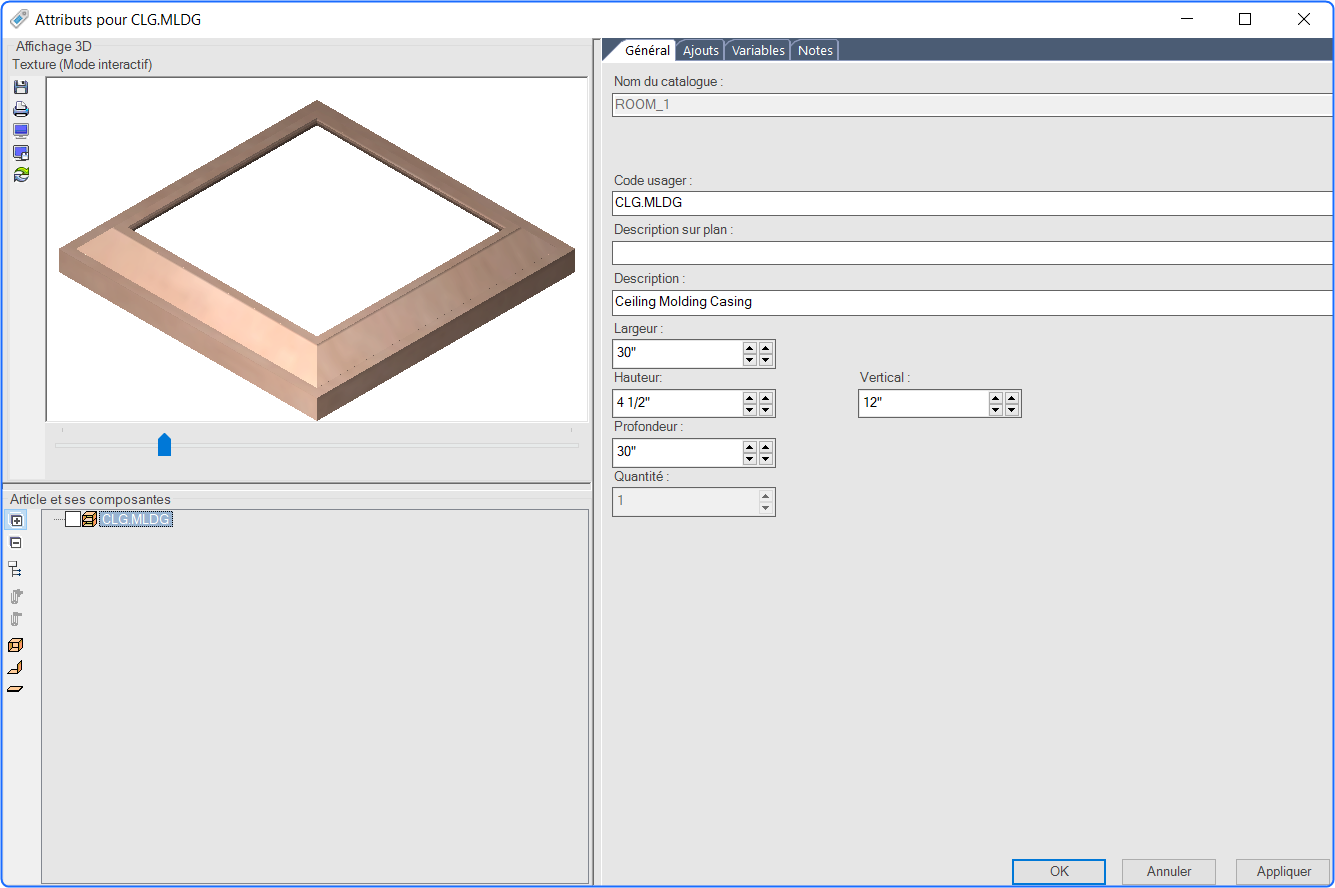Click the leftmost up arrow of Profondeur stepper

[750, 447]
